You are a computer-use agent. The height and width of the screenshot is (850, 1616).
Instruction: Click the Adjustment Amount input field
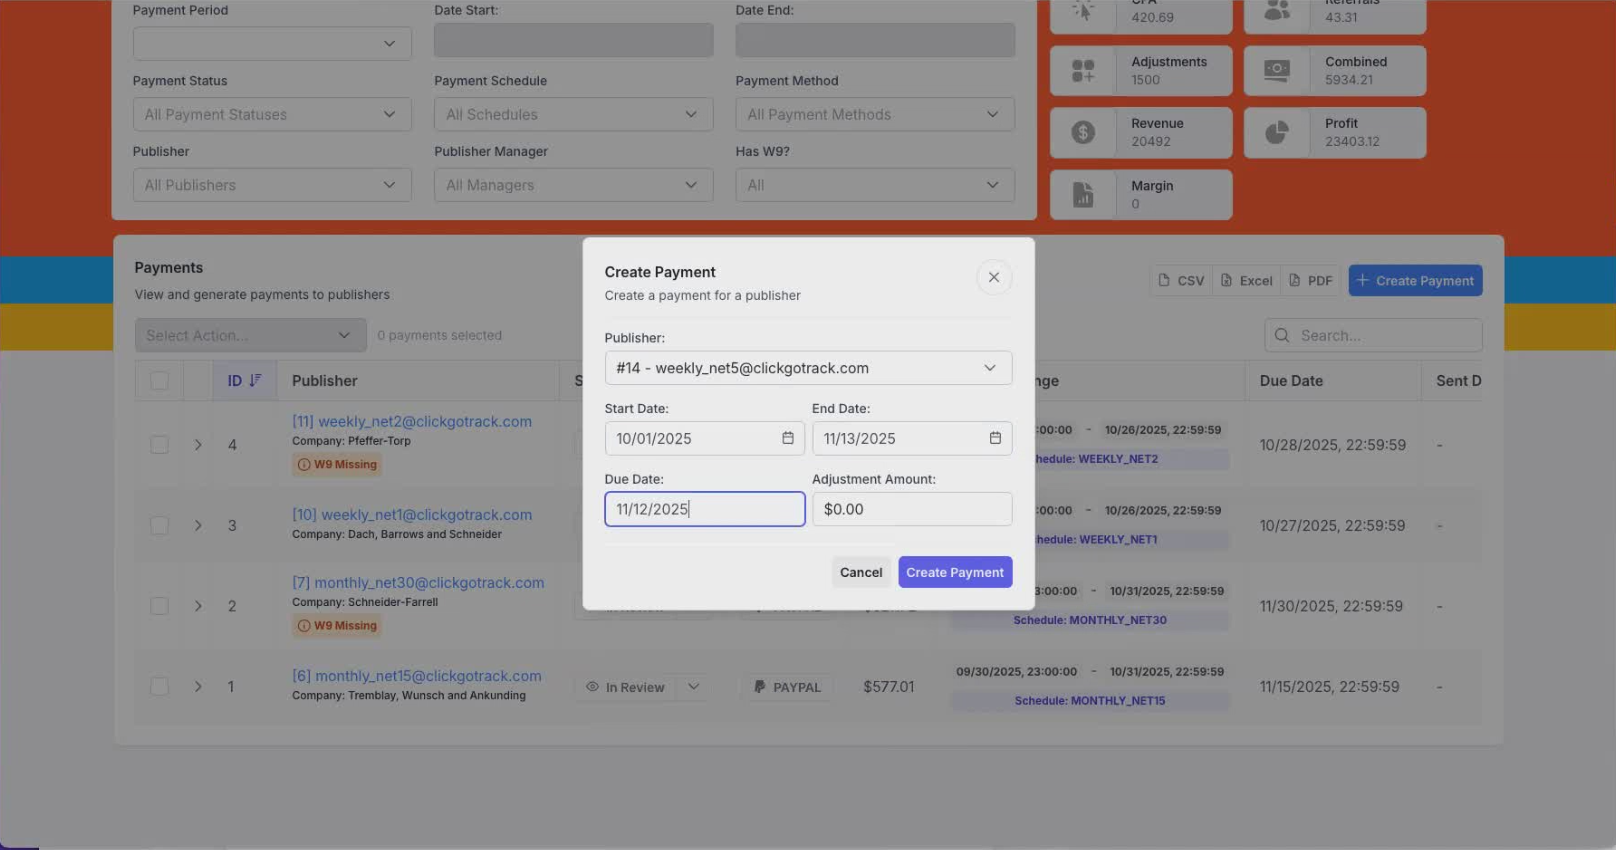click(911, 509)
